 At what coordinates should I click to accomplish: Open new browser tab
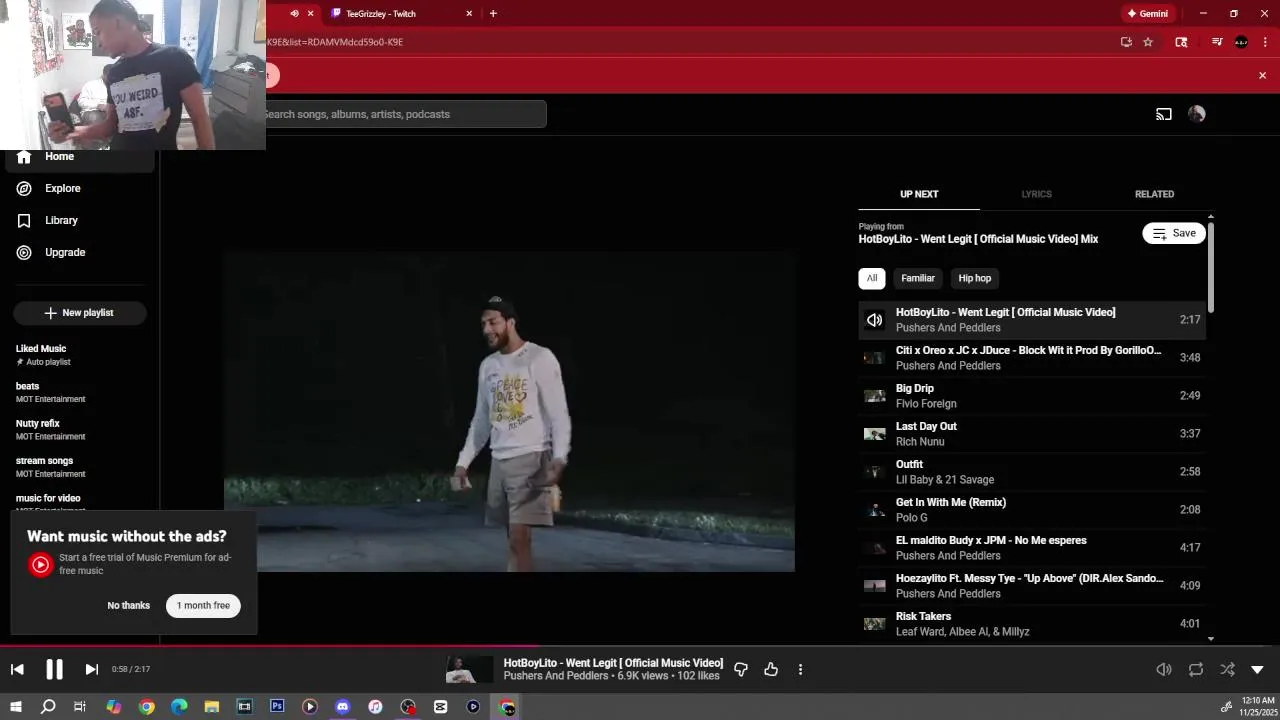(493, 14)
